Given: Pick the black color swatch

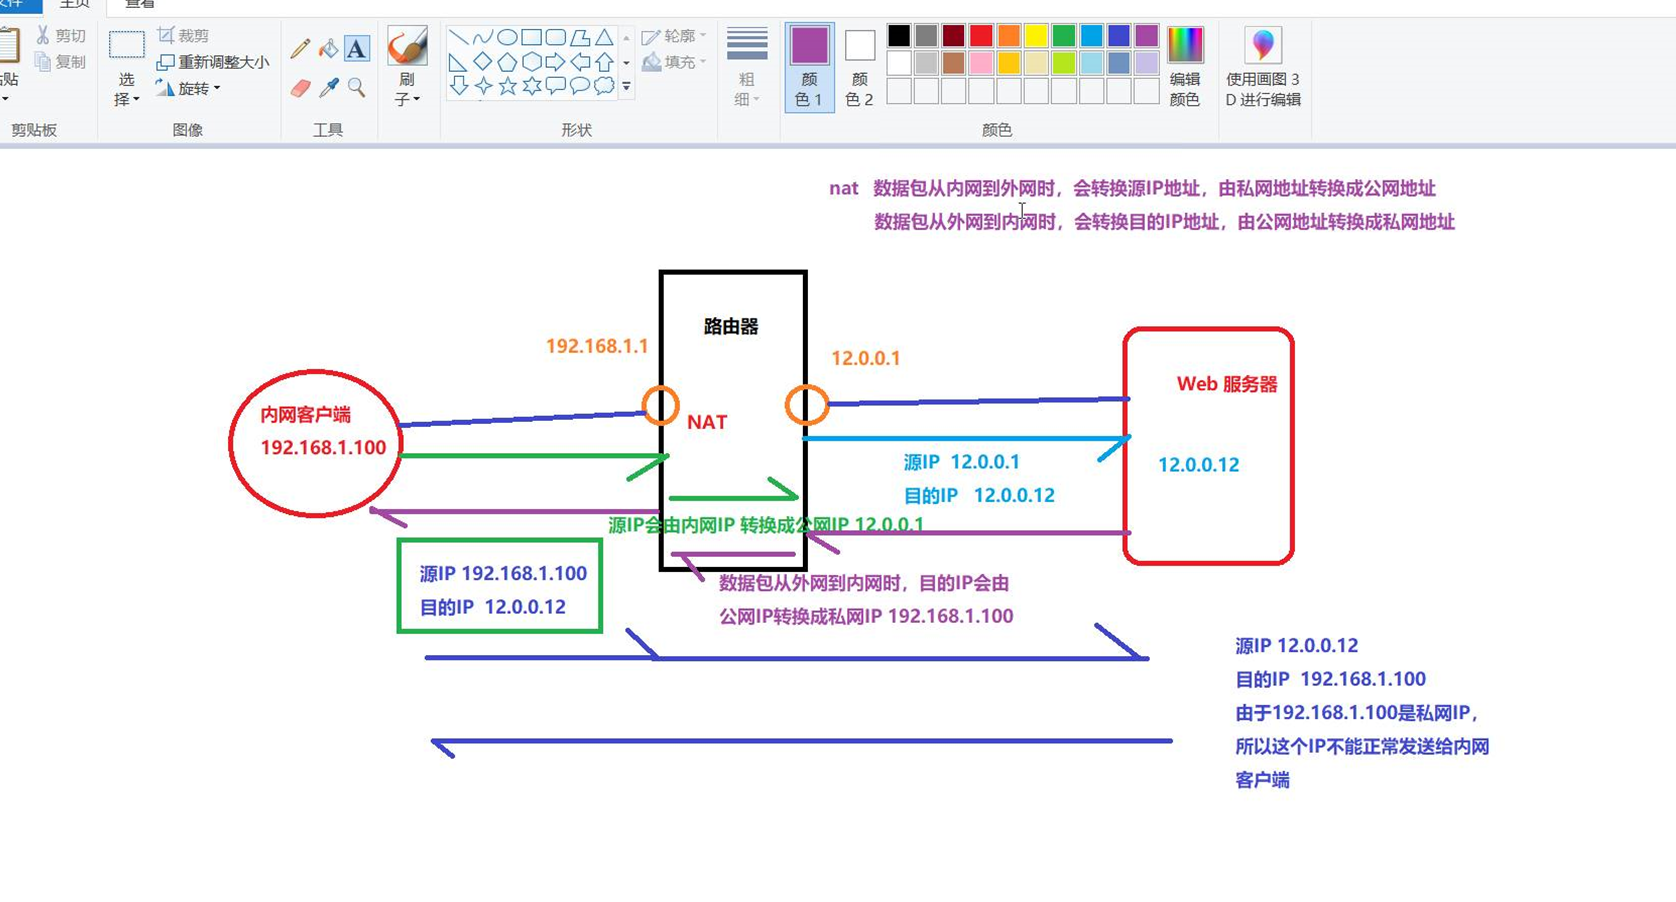Looking at the screenshot, I should pos(899,36).
